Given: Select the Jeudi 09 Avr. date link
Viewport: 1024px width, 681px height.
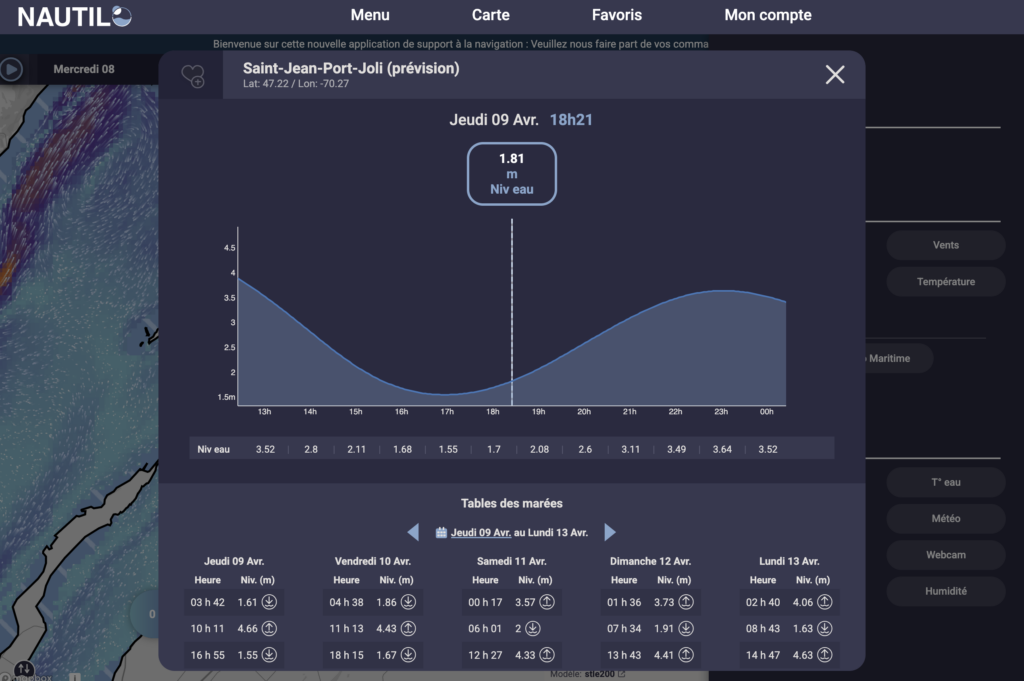Looking at the screenshot, I should (481, 533).
